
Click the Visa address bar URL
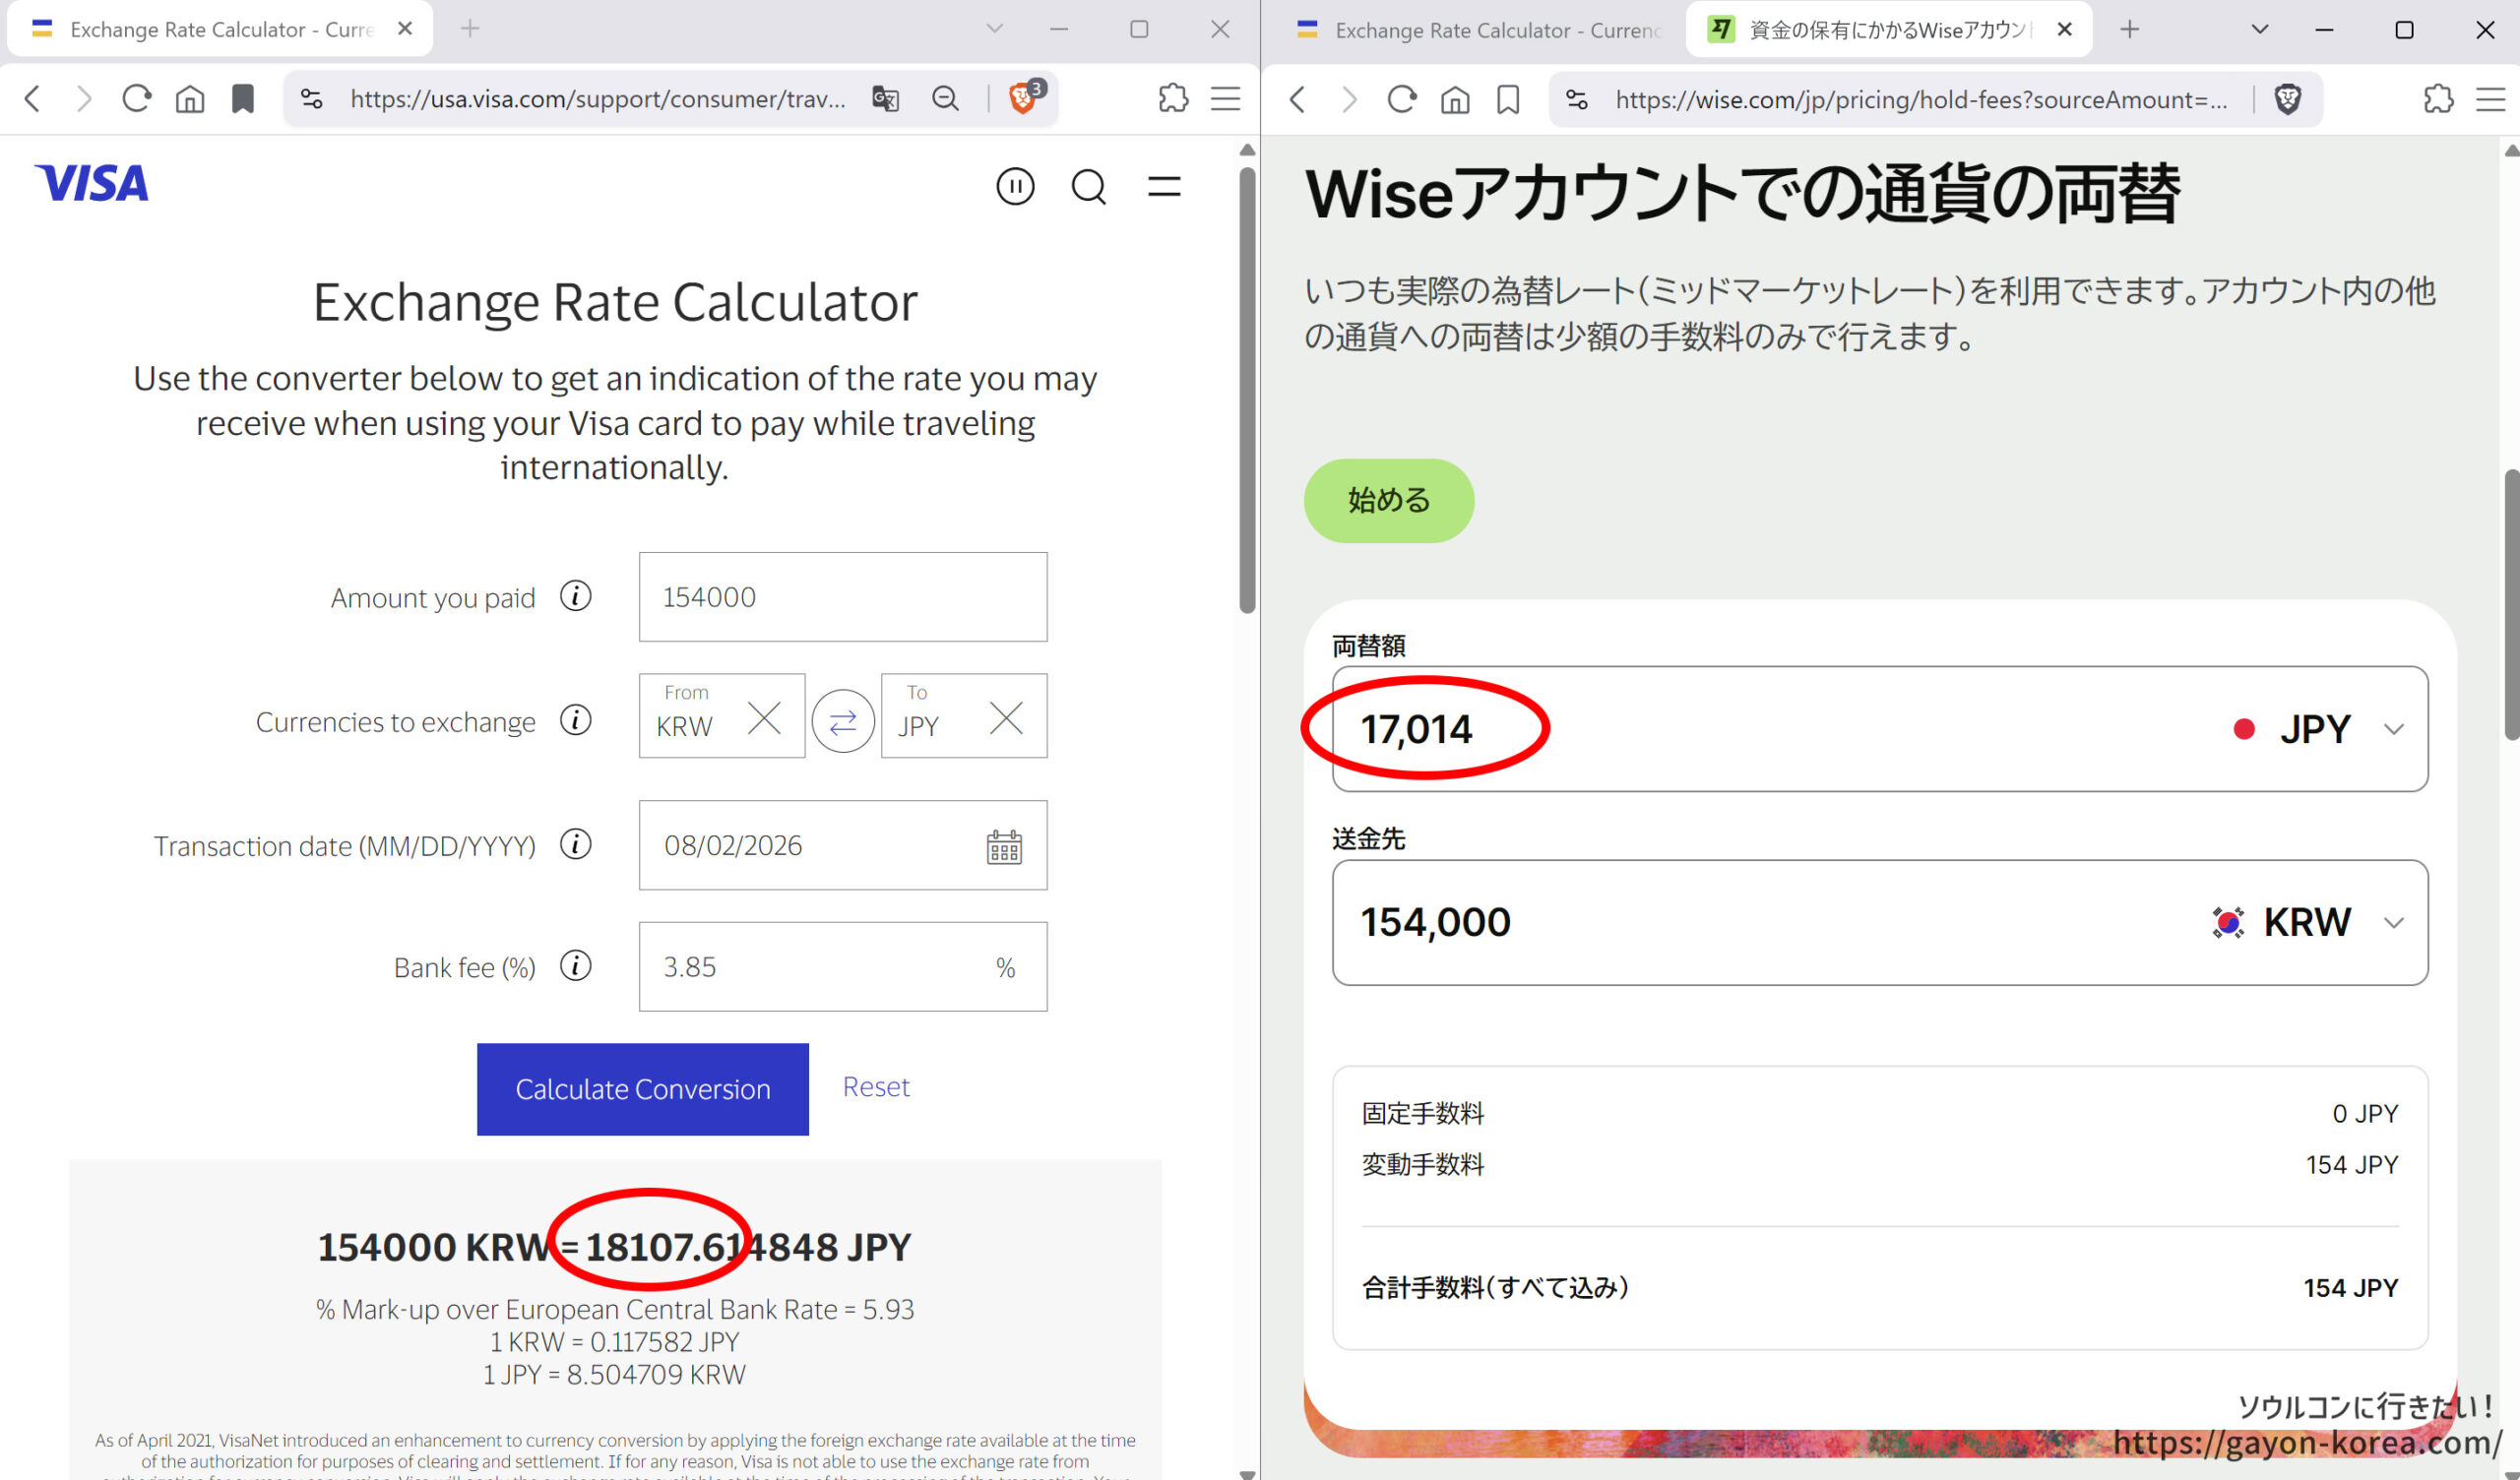598,99
